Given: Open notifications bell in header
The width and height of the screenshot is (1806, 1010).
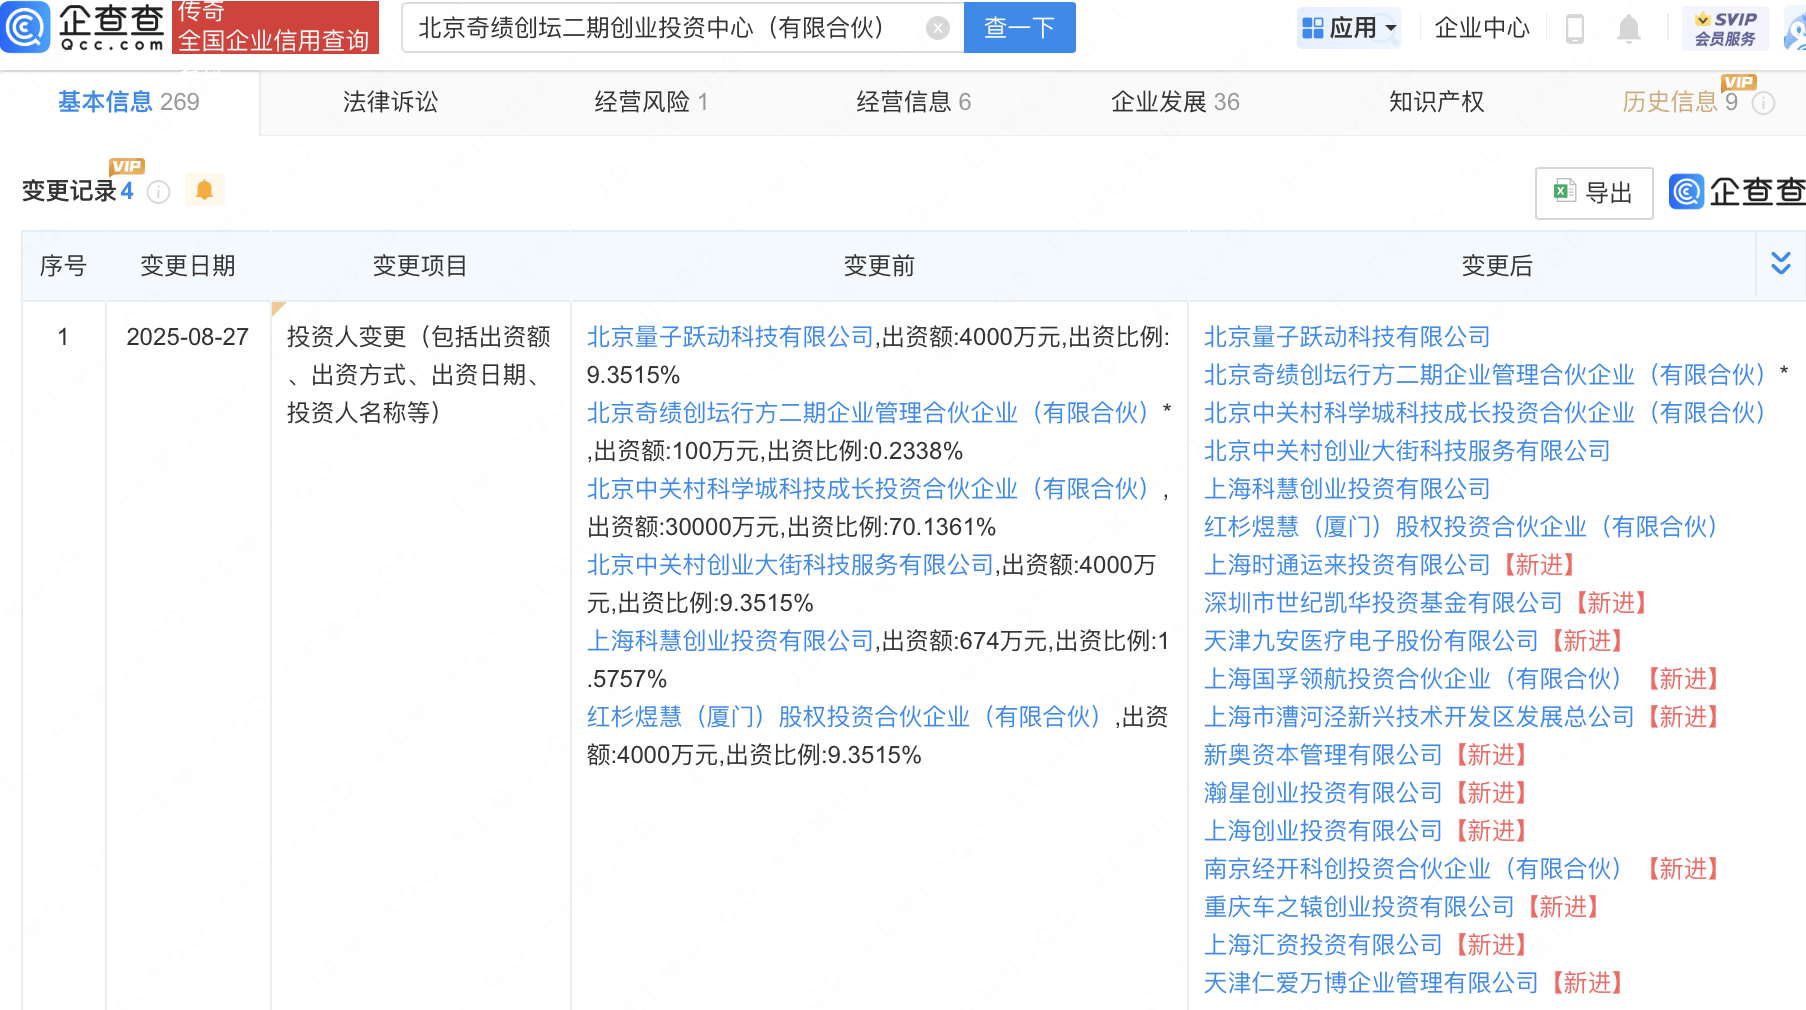Looking at the screenshot, I should (x=1628, y=29).
